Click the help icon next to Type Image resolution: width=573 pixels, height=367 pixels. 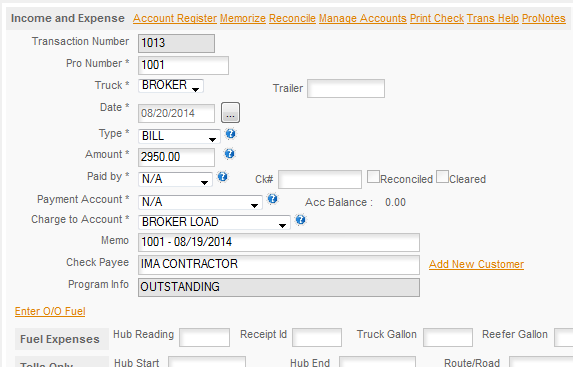tap(231, 134)
